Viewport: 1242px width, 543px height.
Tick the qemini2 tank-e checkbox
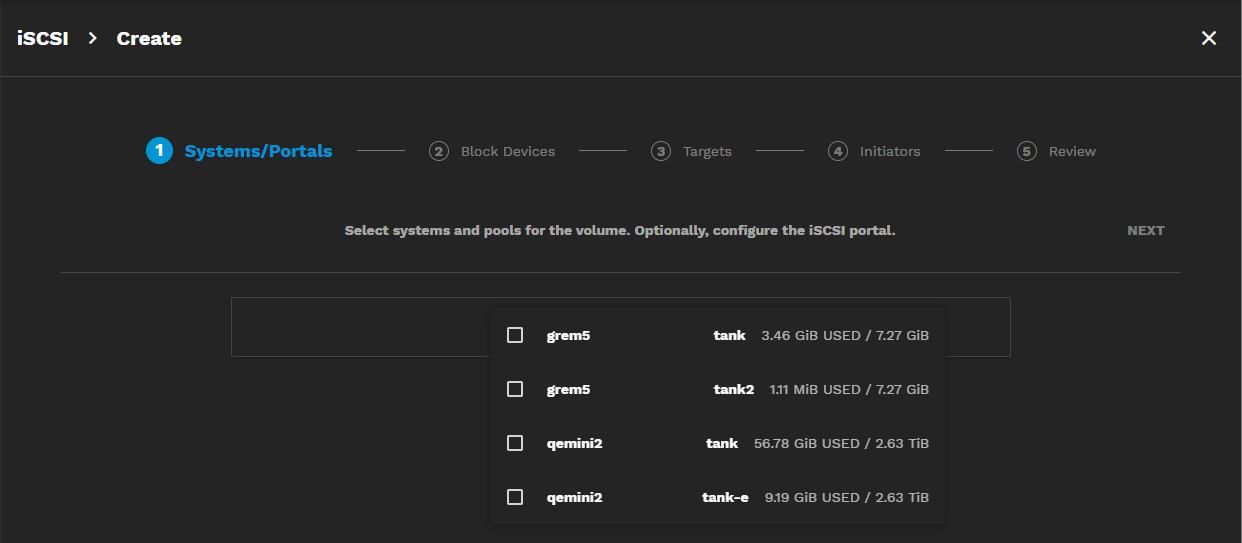(x=515, y=497)
